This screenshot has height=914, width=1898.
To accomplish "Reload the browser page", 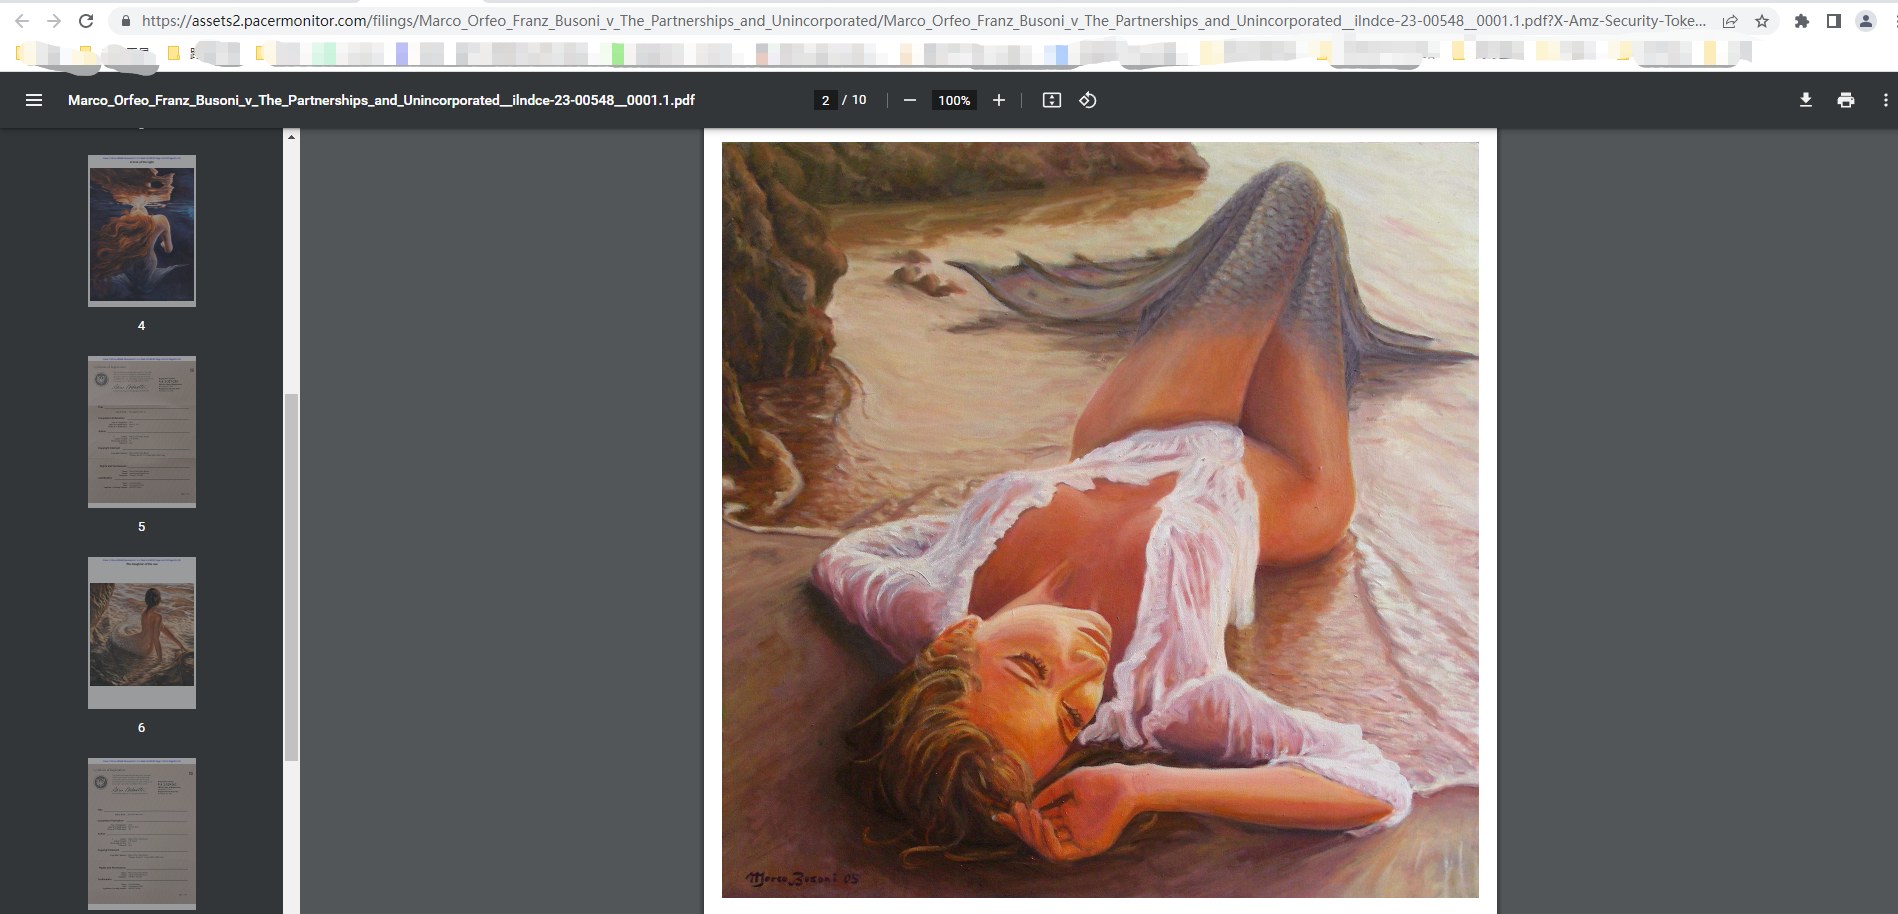I will [86, 21].
